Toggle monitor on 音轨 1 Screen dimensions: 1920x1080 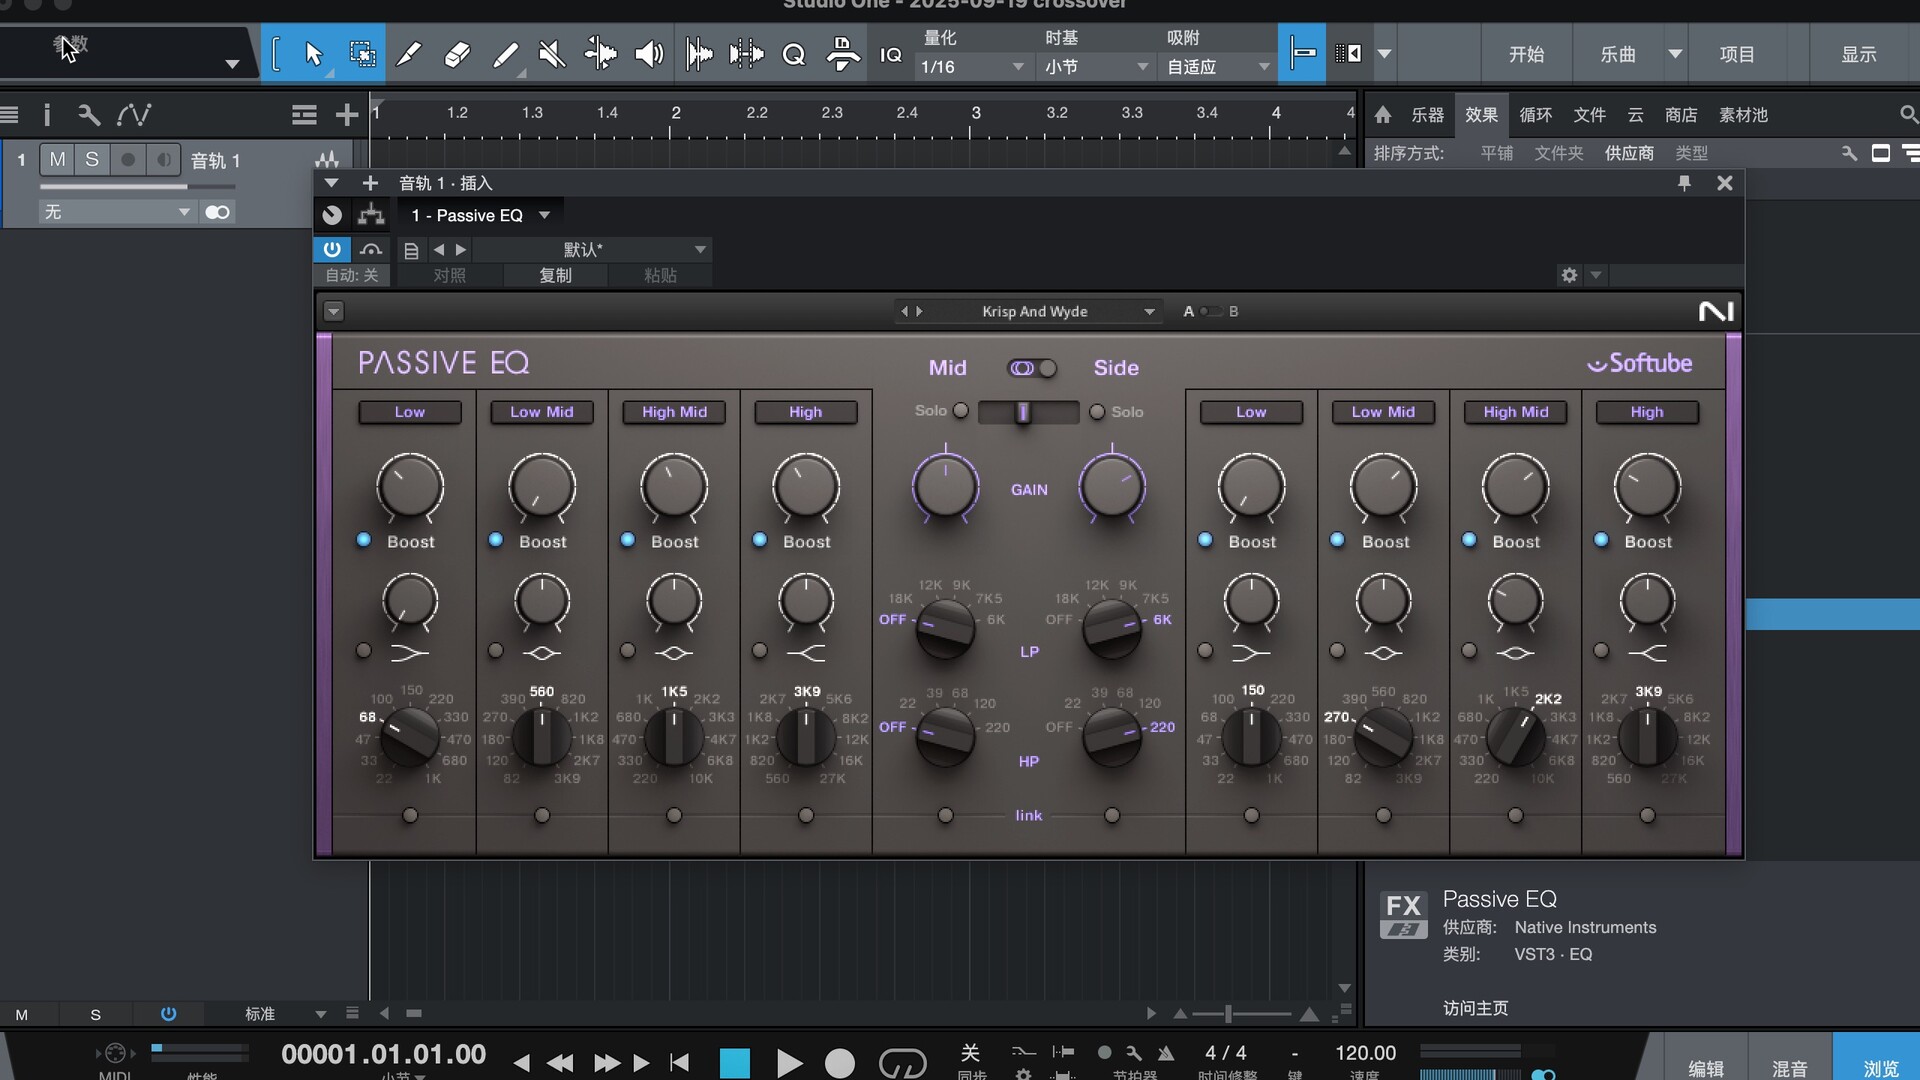coord(163,160)
